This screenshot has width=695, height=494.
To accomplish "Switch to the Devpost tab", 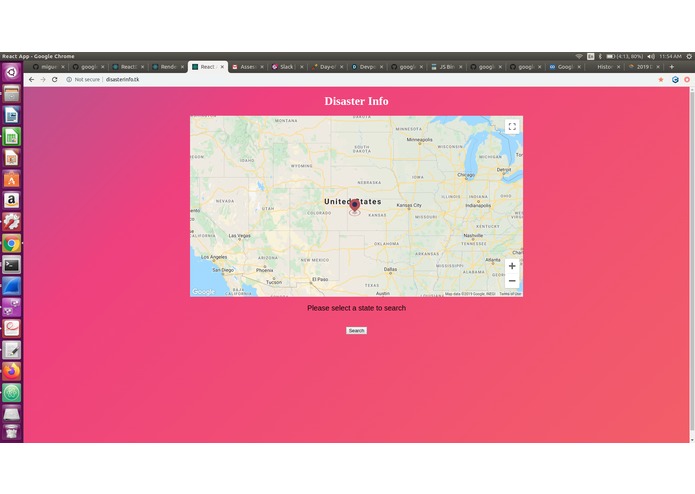I will click(367, 67).
